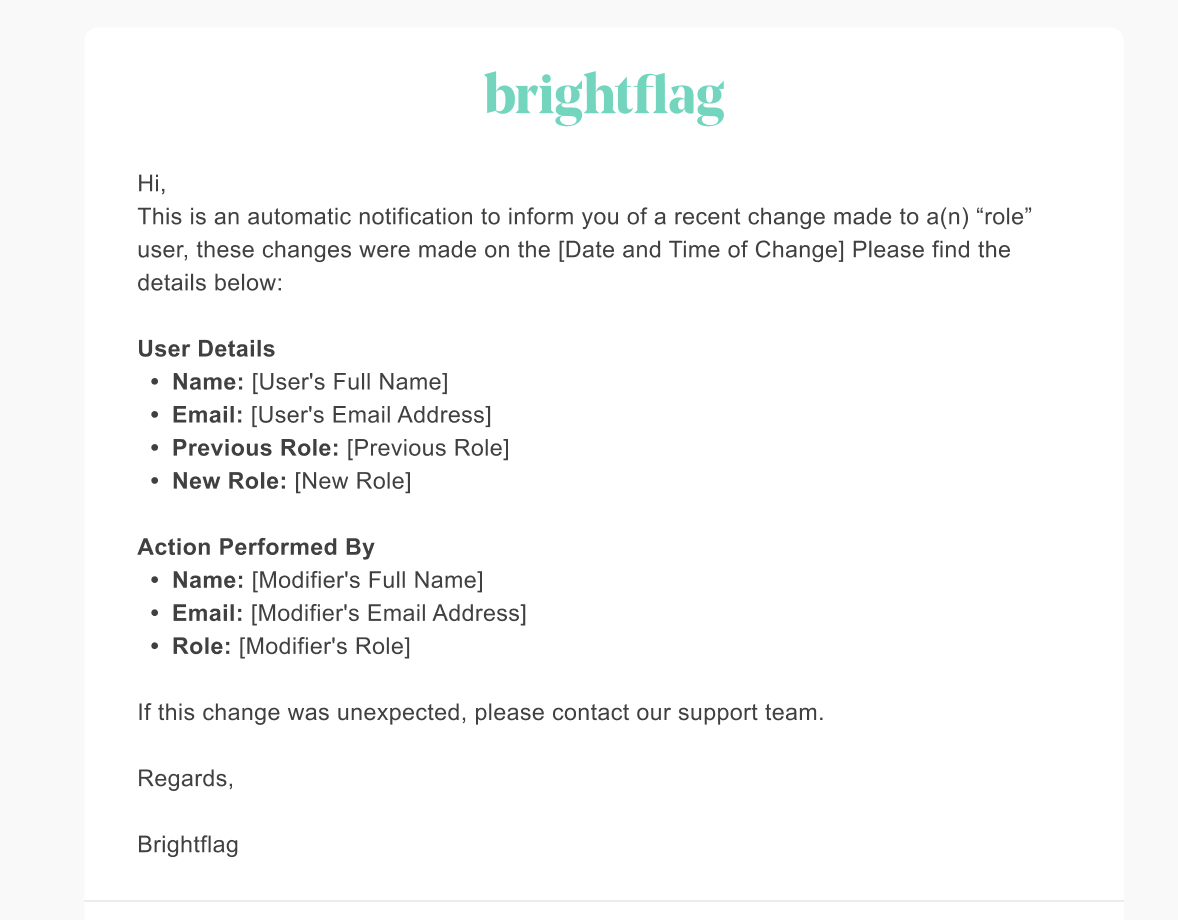1178x920 pixels.
Task: Click the bold 'Role:' label under Action Performed By
Action: click(x=201, y=646)
